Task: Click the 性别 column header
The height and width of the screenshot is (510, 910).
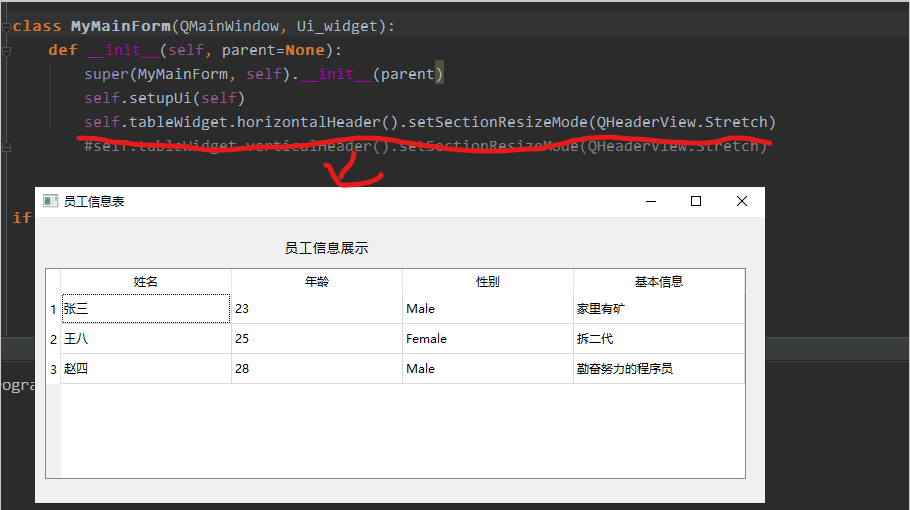Action: point(488,281)
